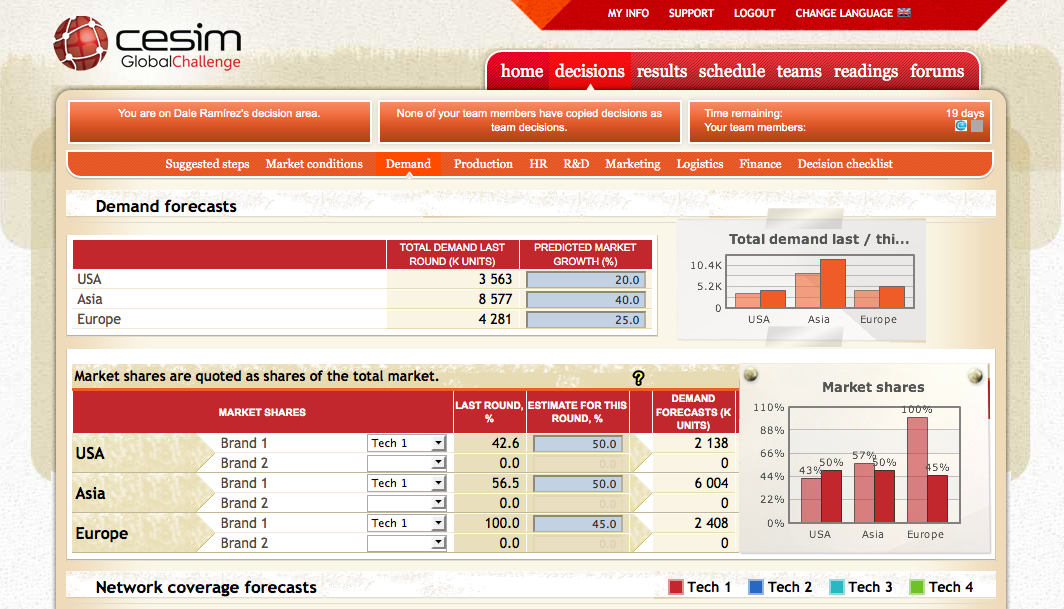Go to the Logistics section

coord(700,164)
